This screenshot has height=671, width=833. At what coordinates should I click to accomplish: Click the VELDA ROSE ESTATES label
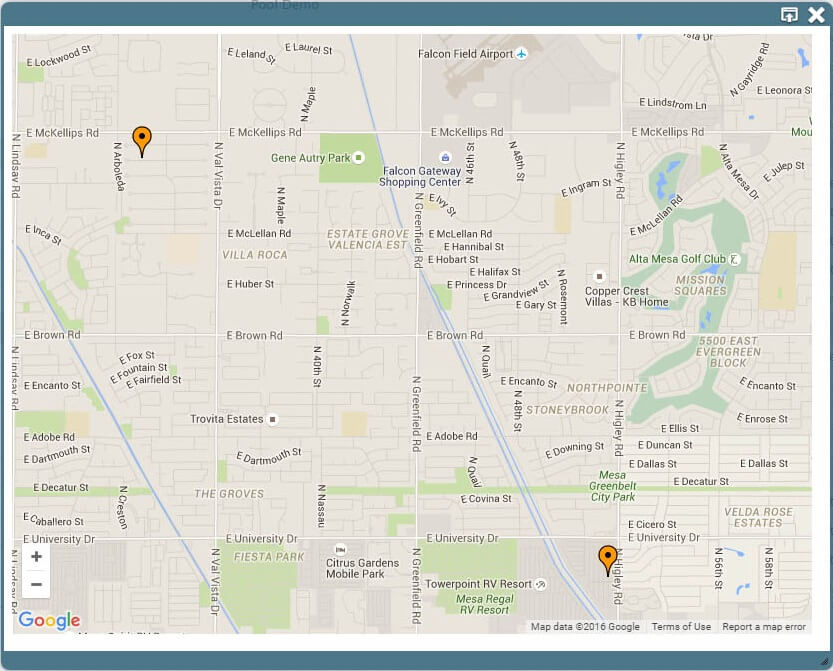(x=759, y=517)
